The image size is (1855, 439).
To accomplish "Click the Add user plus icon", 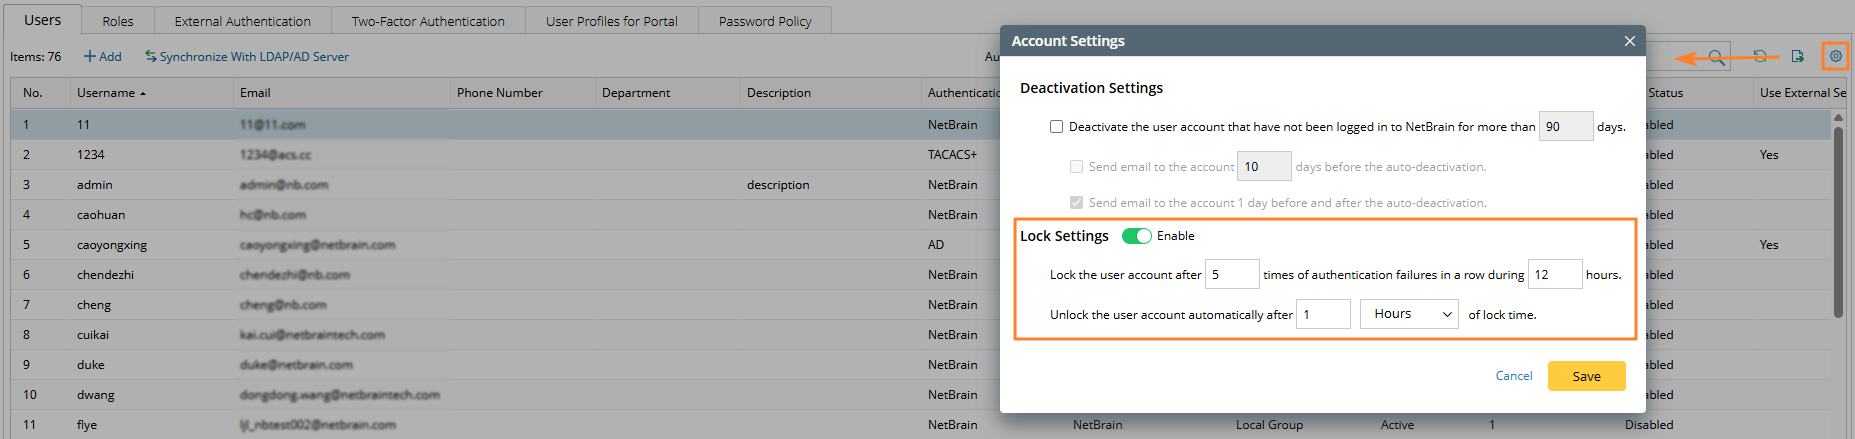I will pyautogui.click(x=90, y=57).
